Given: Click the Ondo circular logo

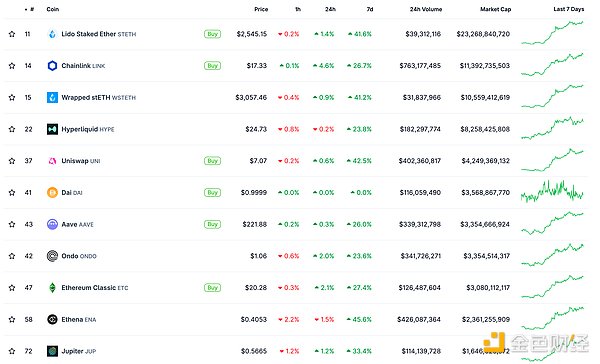Looking at the screenshot, I should point(52,256).
